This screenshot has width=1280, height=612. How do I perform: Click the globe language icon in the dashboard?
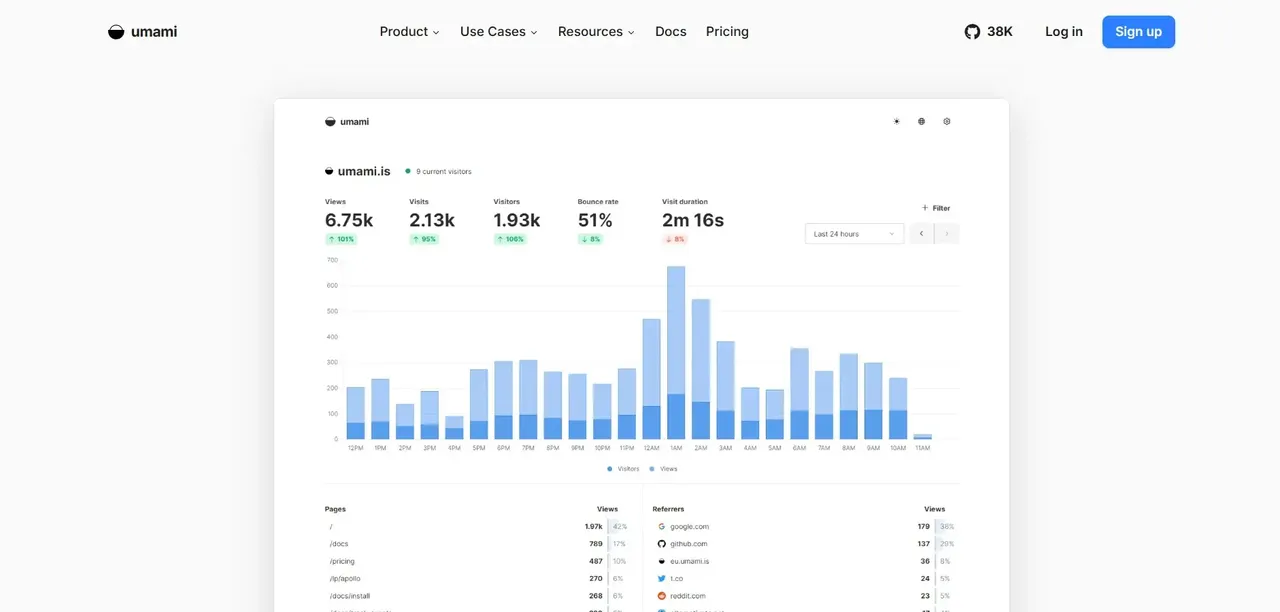point(921,122)
